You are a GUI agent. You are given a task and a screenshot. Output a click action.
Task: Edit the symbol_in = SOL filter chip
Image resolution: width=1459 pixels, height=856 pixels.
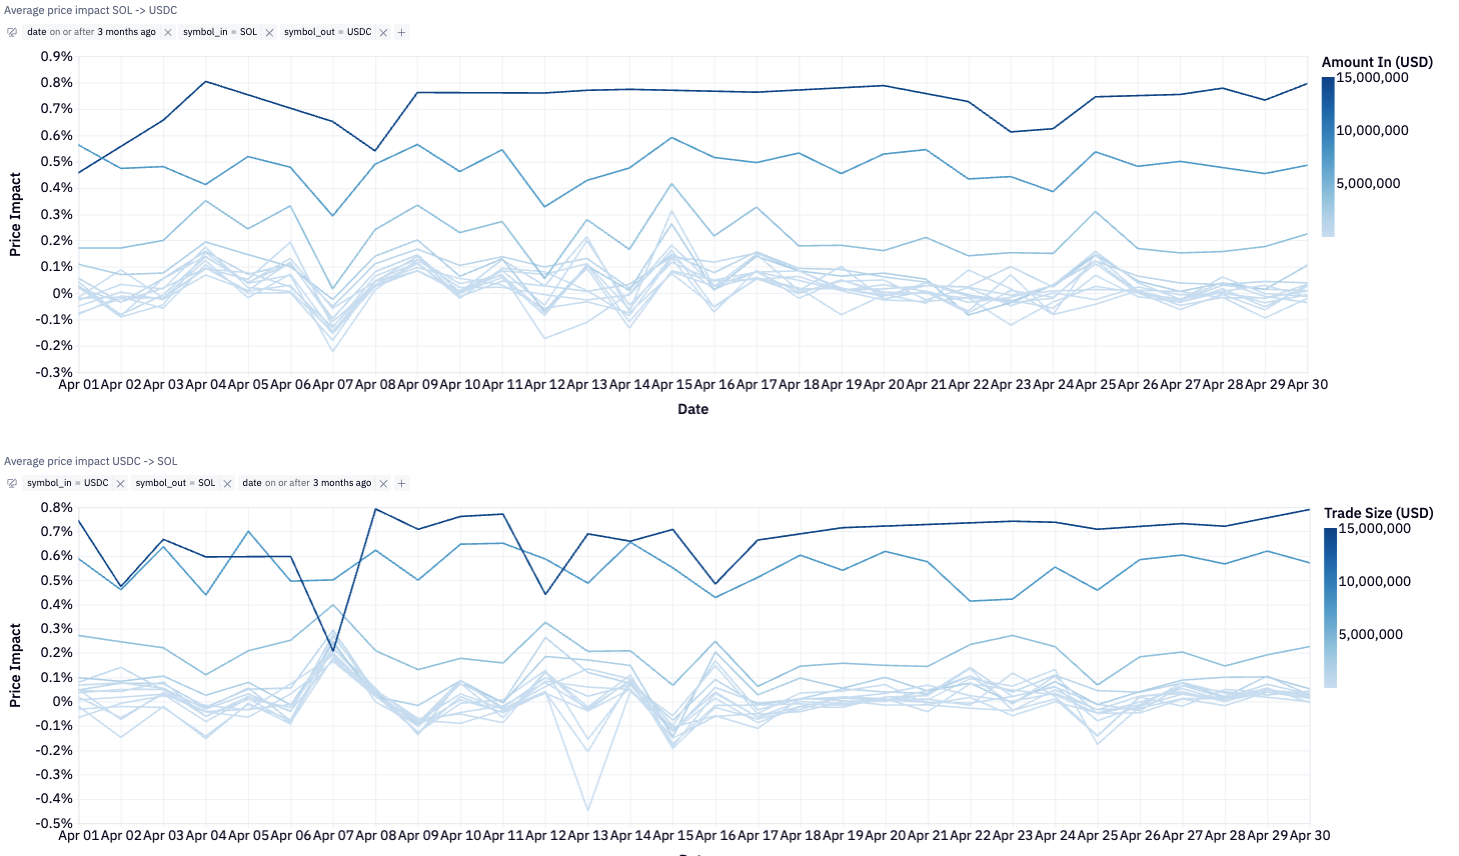tap(220, 32)
